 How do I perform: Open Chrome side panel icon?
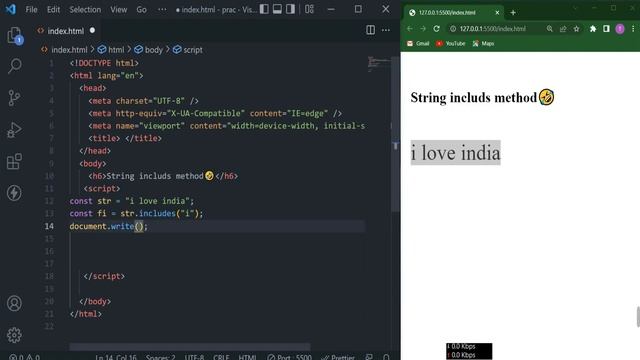607,29
